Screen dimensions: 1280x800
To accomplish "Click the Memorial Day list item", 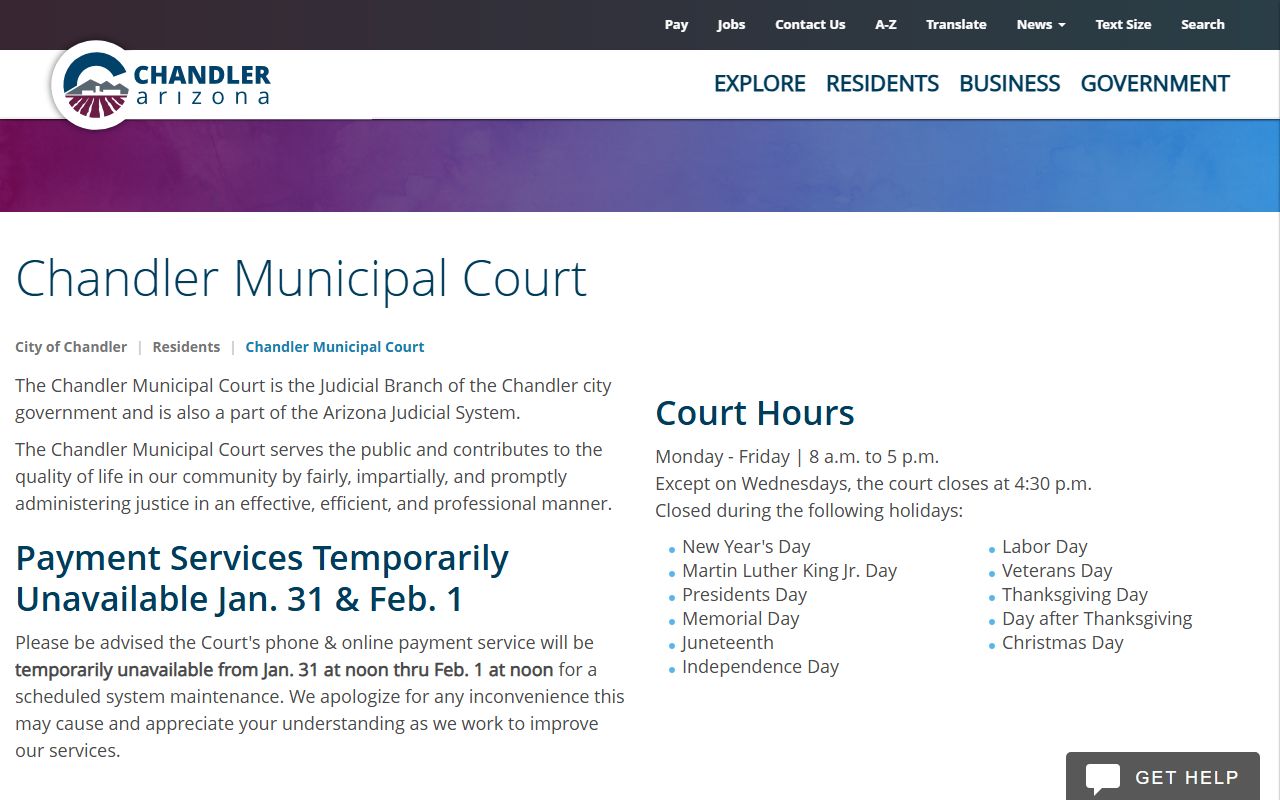I will pos(741,619).
